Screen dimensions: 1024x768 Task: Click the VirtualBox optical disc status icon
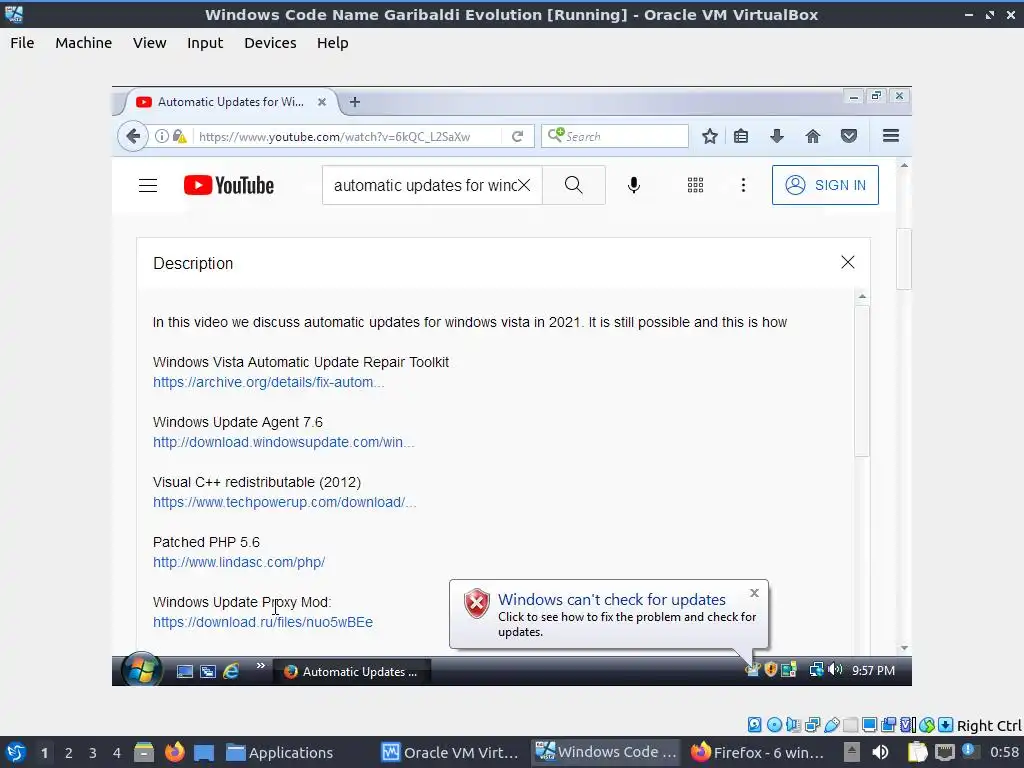click(x=774, y=725)
